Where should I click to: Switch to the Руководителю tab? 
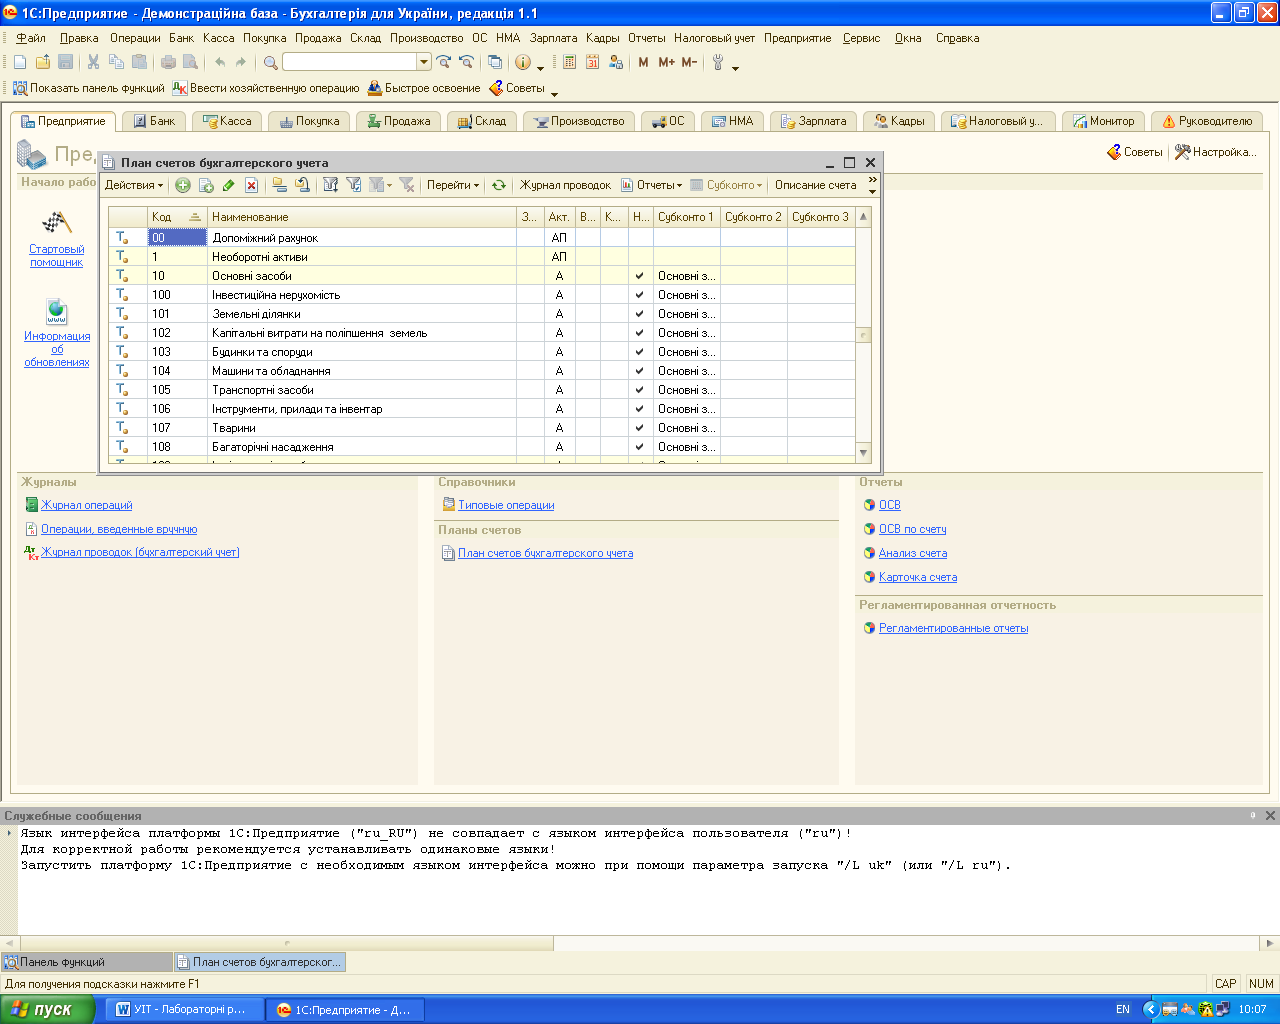pyautogui.click(x=1207, y=121)
